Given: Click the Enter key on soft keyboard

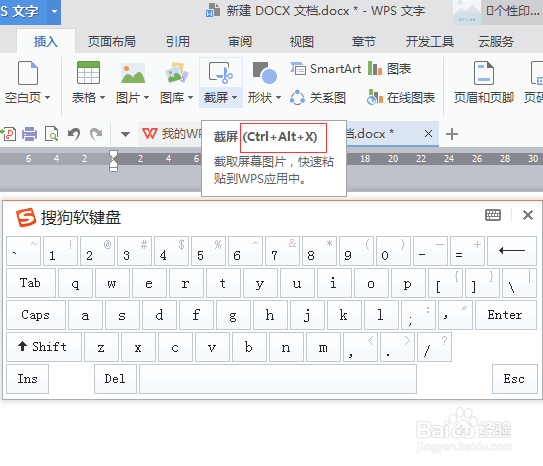Looking at the screenshot, I should 506,315.
